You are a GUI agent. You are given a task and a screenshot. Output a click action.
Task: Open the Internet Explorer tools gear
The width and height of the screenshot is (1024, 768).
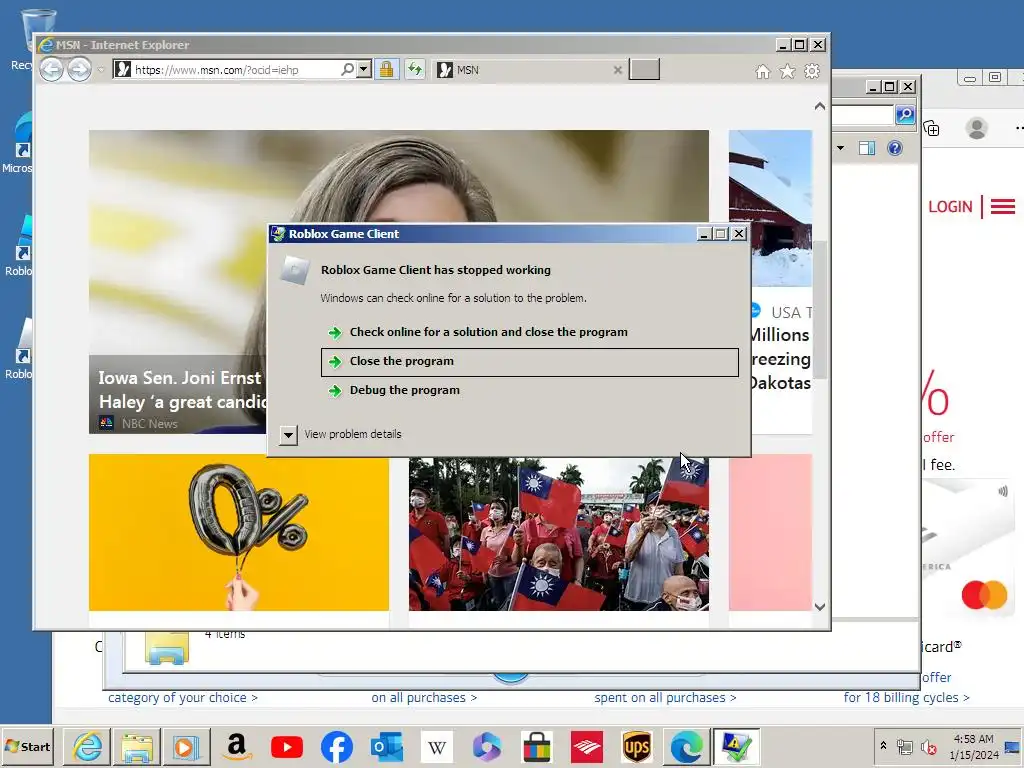[812, 71]
